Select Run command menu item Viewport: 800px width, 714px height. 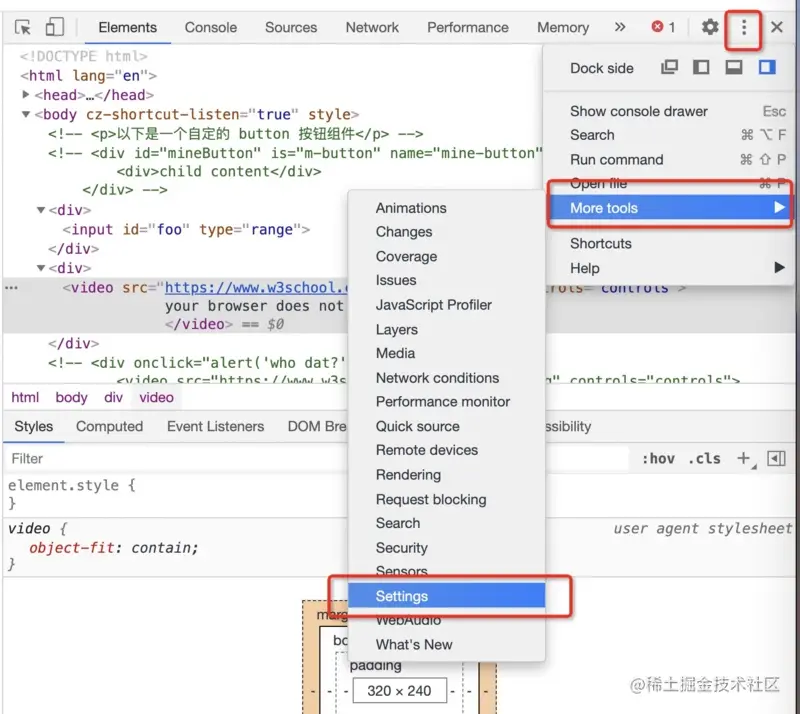[668, 160]
